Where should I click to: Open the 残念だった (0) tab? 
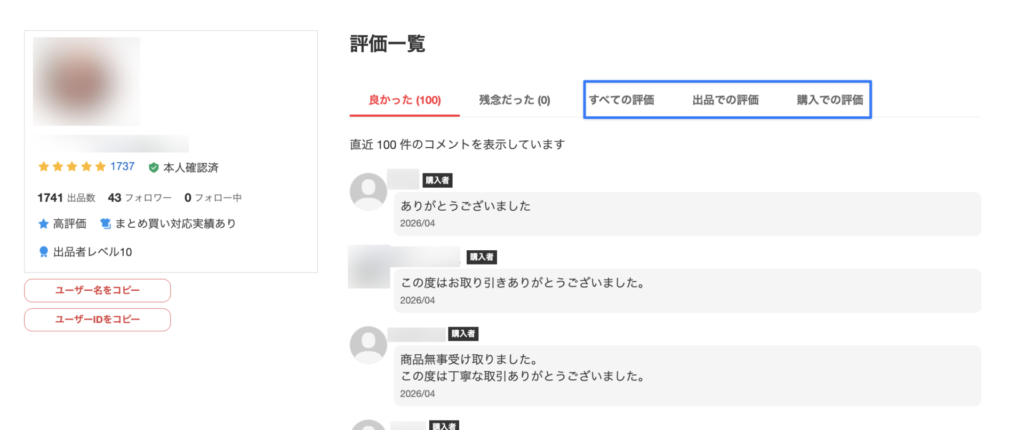coord(514,100)
